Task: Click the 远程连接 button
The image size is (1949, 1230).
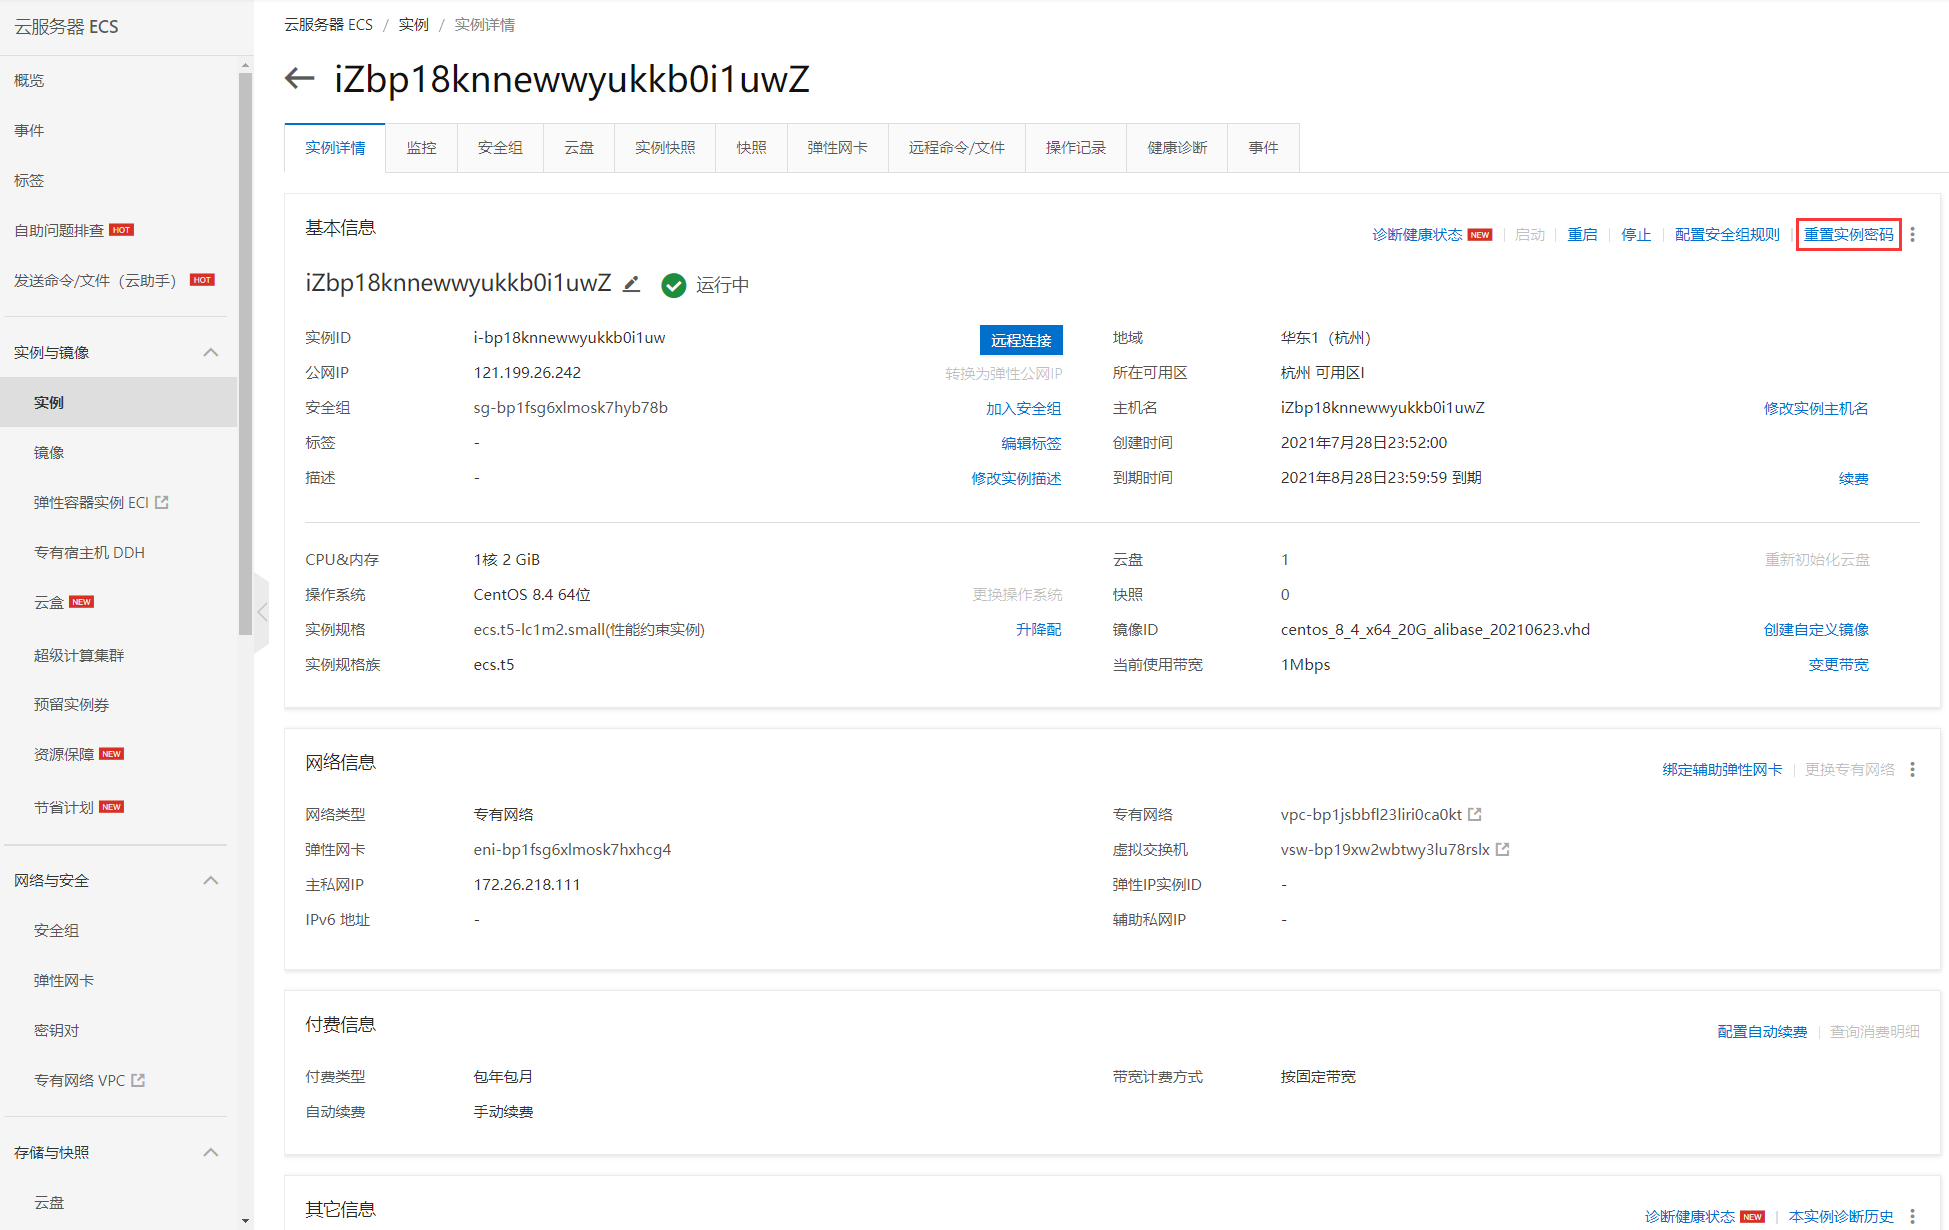Action: tap(1021, 339)
